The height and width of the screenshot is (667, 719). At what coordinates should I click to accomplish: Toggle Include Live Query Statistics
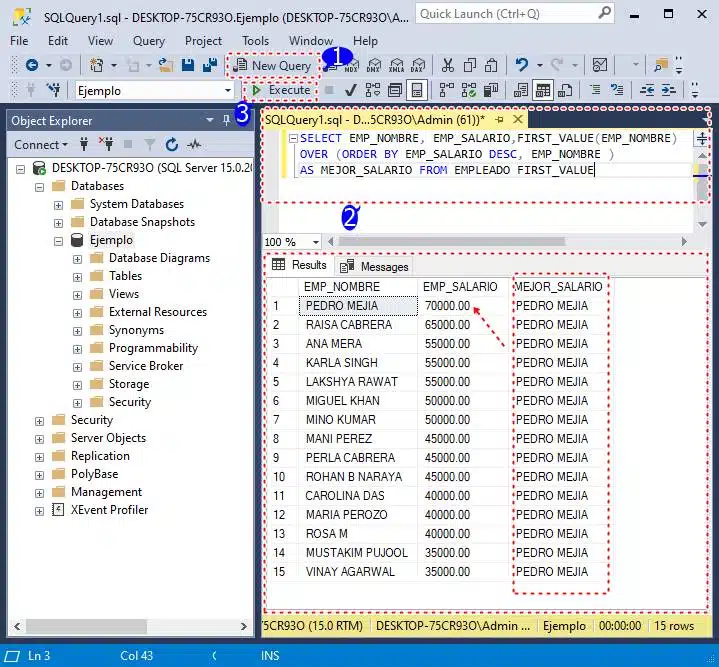[469, 90]
